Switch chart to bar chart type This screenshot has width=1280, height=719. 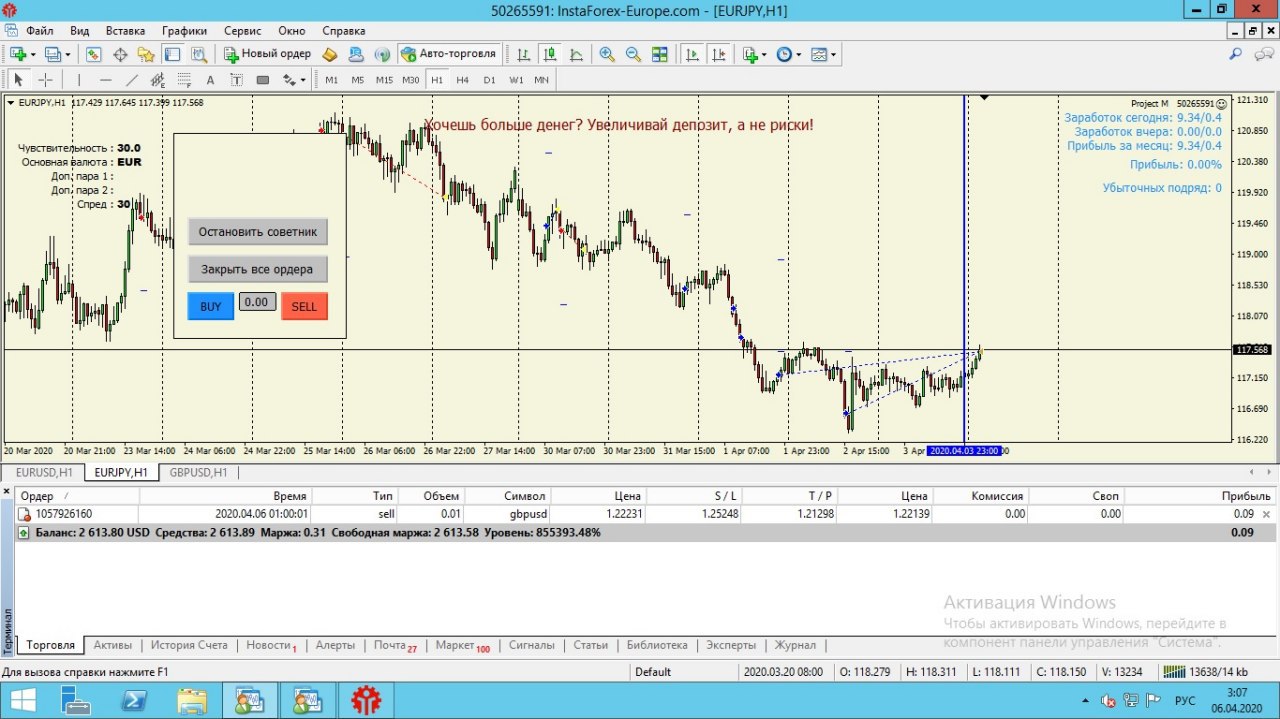coord(524,54)
